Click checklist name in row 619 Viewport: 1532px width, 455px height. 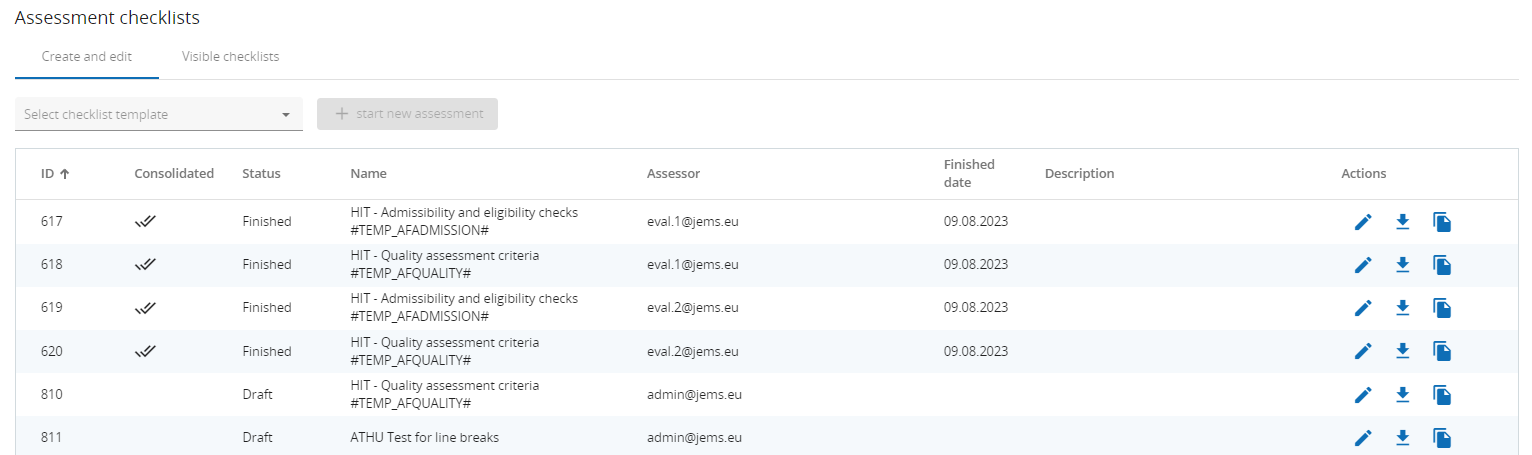[464, 308]
